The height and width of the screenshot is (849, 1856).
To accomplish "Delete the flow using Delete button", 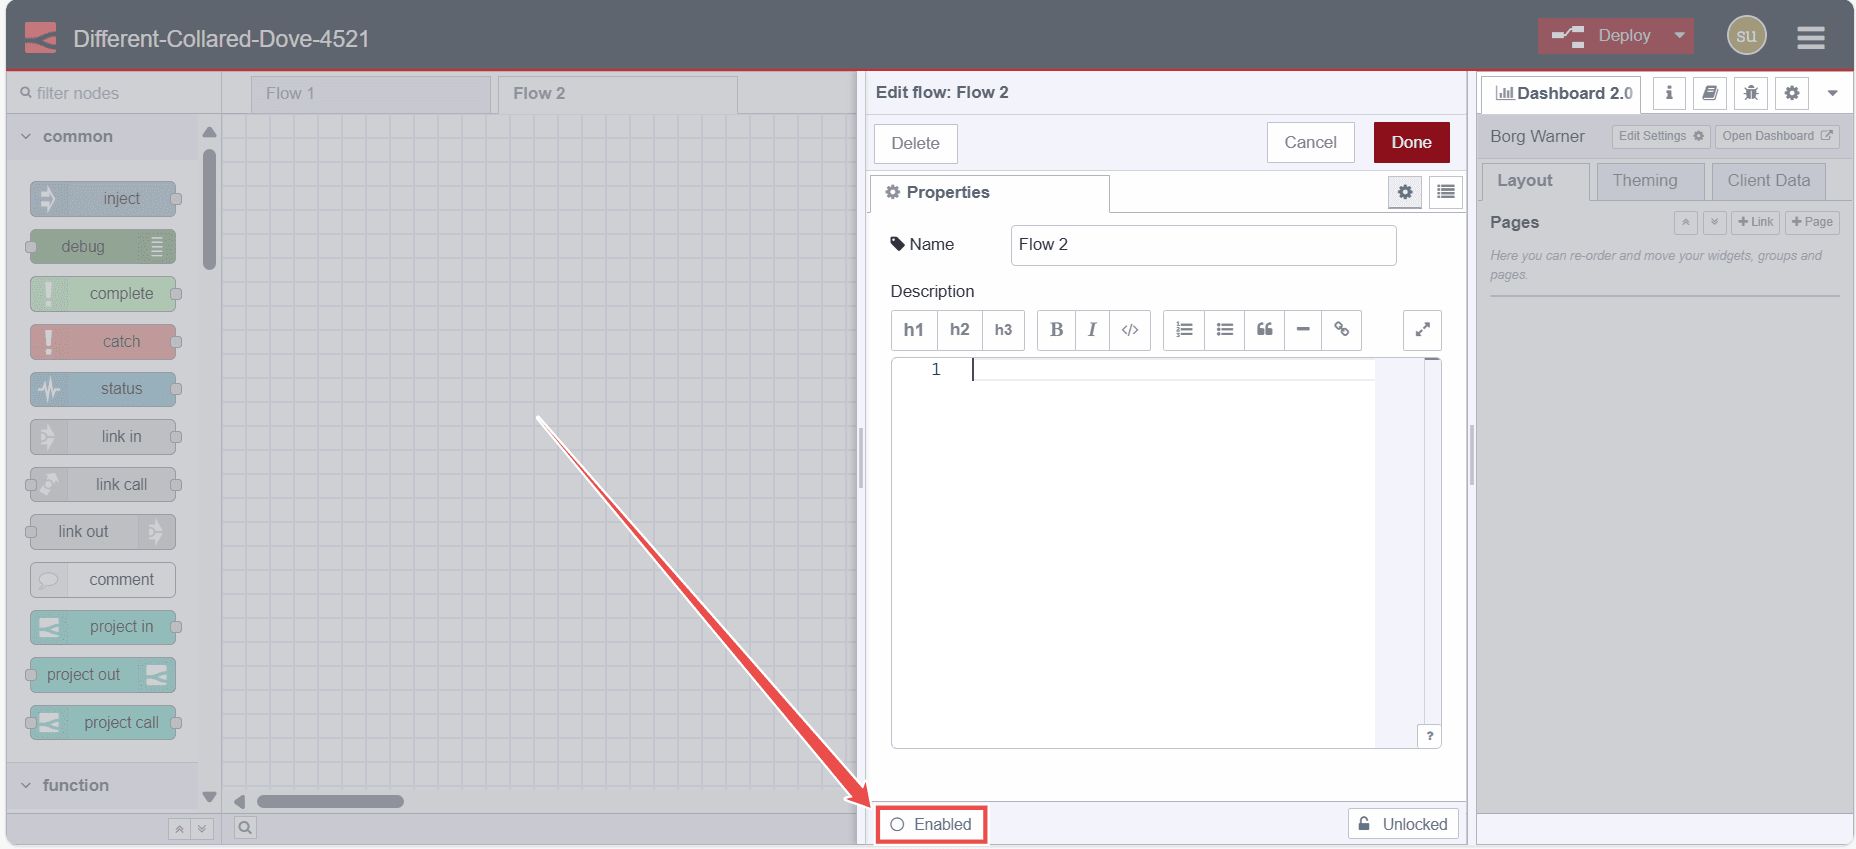I will 915,143.
